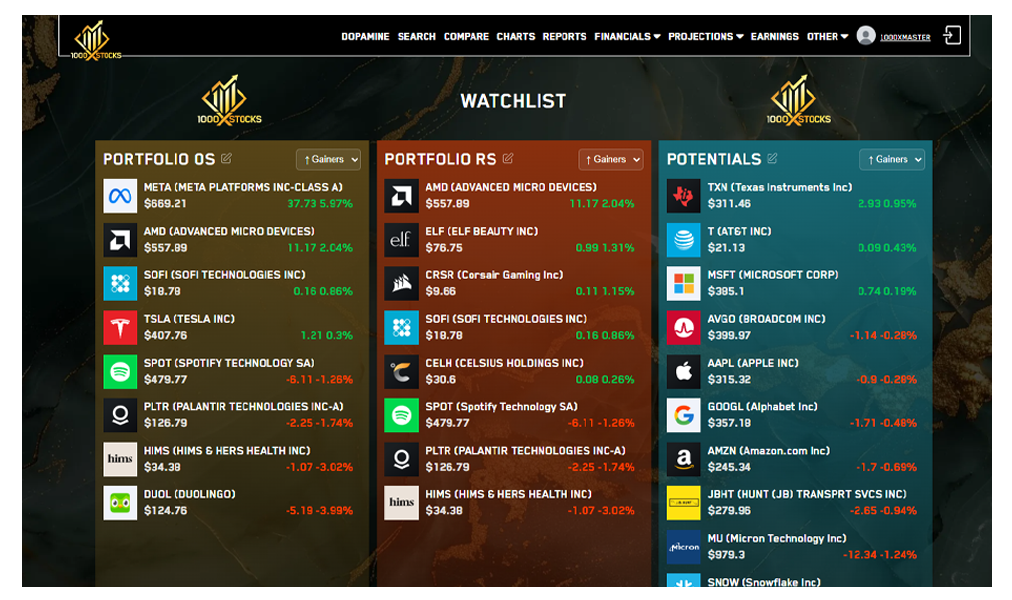Click the Meta logo in Portfolio OS
The width and height of the screenshot is (1012, 600).
[x=120, y=195]
